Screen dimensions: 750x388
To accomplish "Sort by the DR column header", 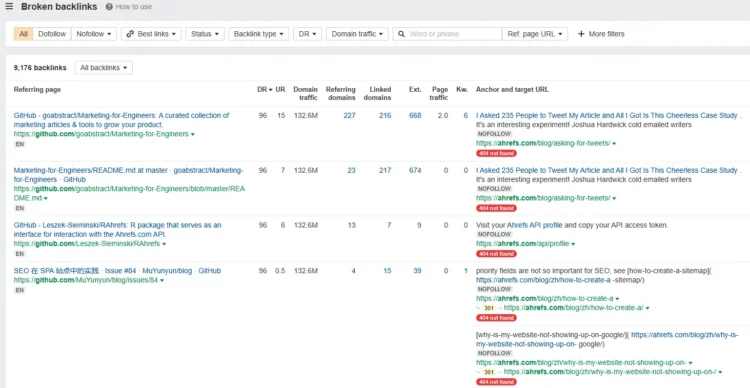I will (265, 89).
